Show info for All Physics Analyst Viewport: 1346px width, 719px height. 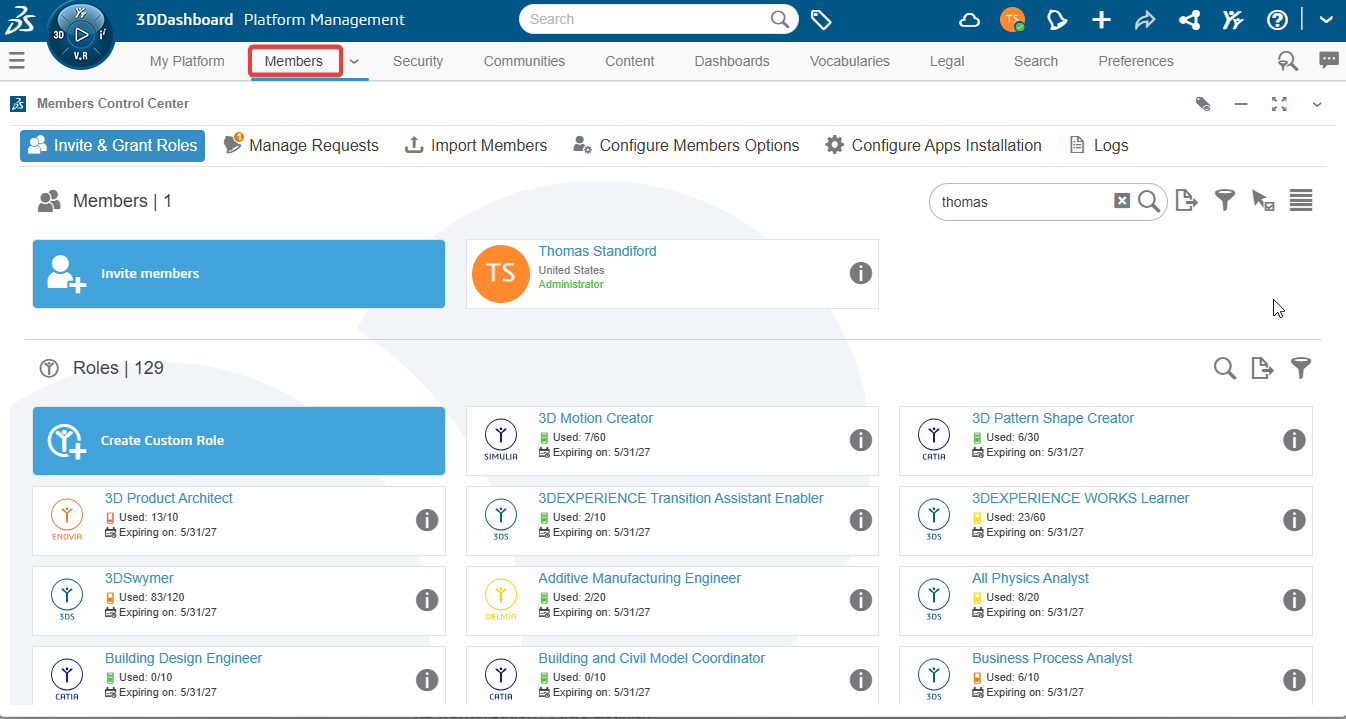[x=1294, y=600]
